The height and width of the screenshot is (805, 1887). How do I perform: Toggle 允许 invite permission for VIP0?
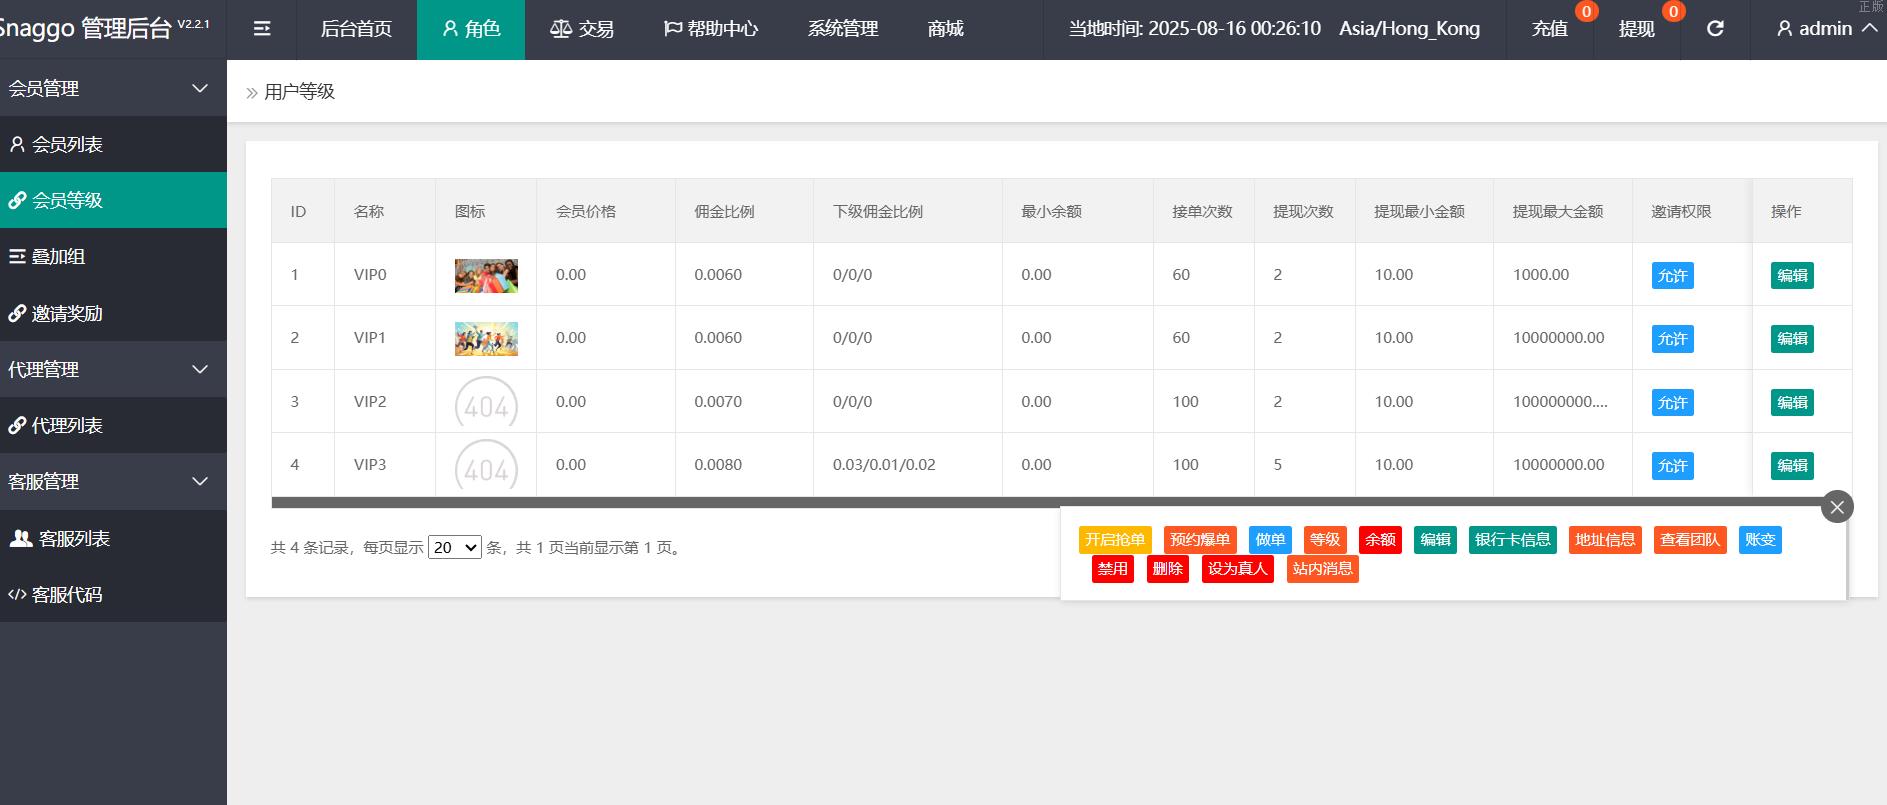[1672, 276]
